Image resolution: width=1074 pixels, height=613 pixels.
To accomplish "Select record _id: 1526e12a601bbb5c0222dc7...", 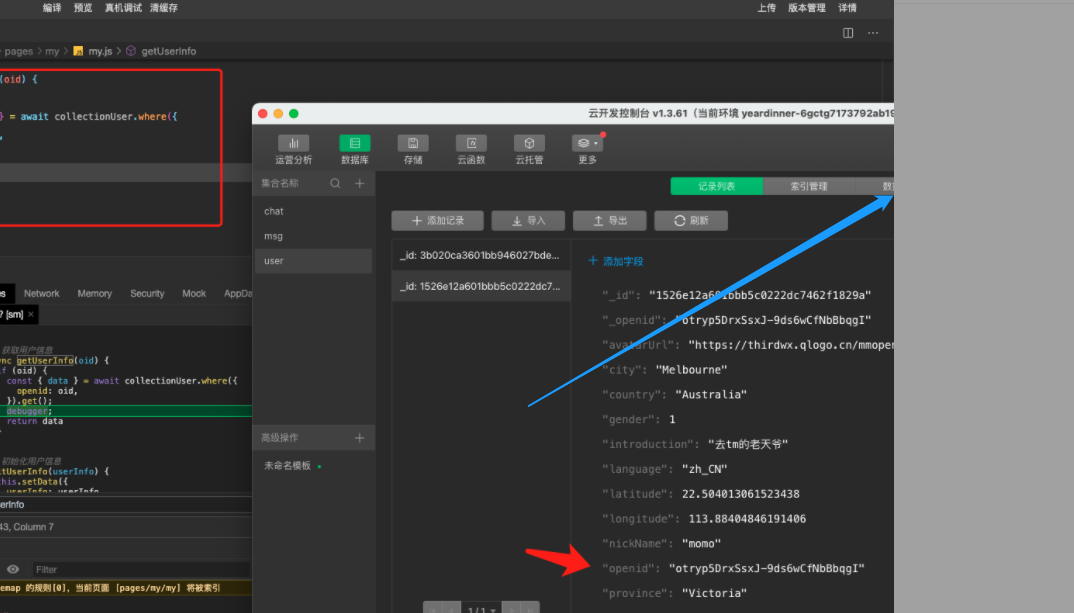I will [481, 286].
